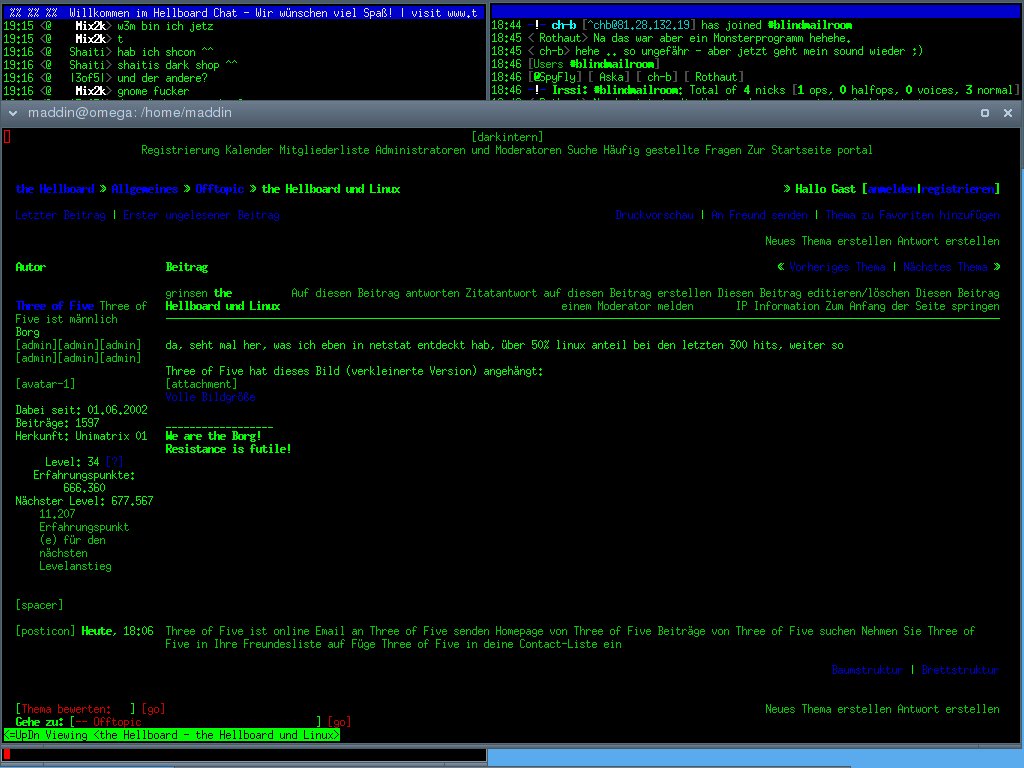Click the 'anmelden' login link

[x=892, y=189]
